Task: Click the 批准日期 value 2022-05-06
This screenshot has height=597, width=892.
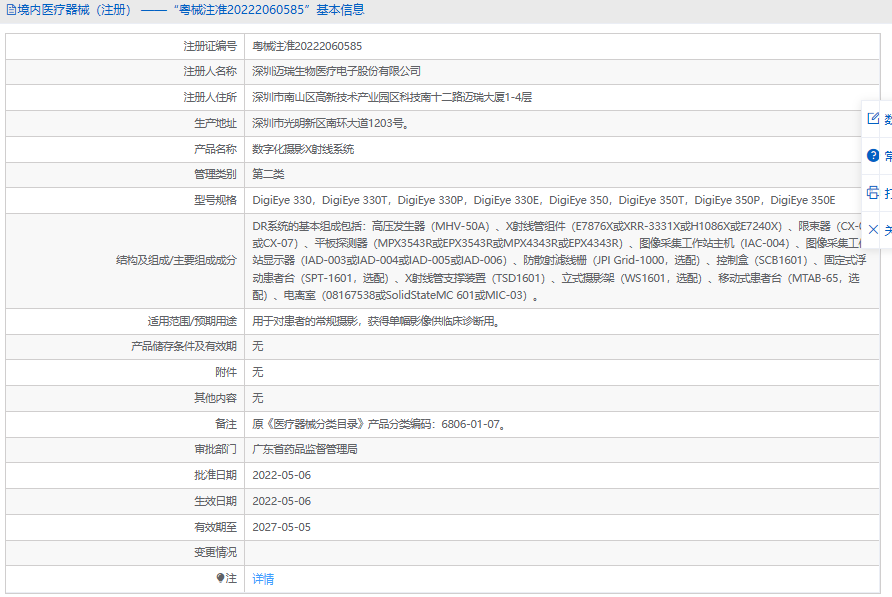Action: pos(282,475)
